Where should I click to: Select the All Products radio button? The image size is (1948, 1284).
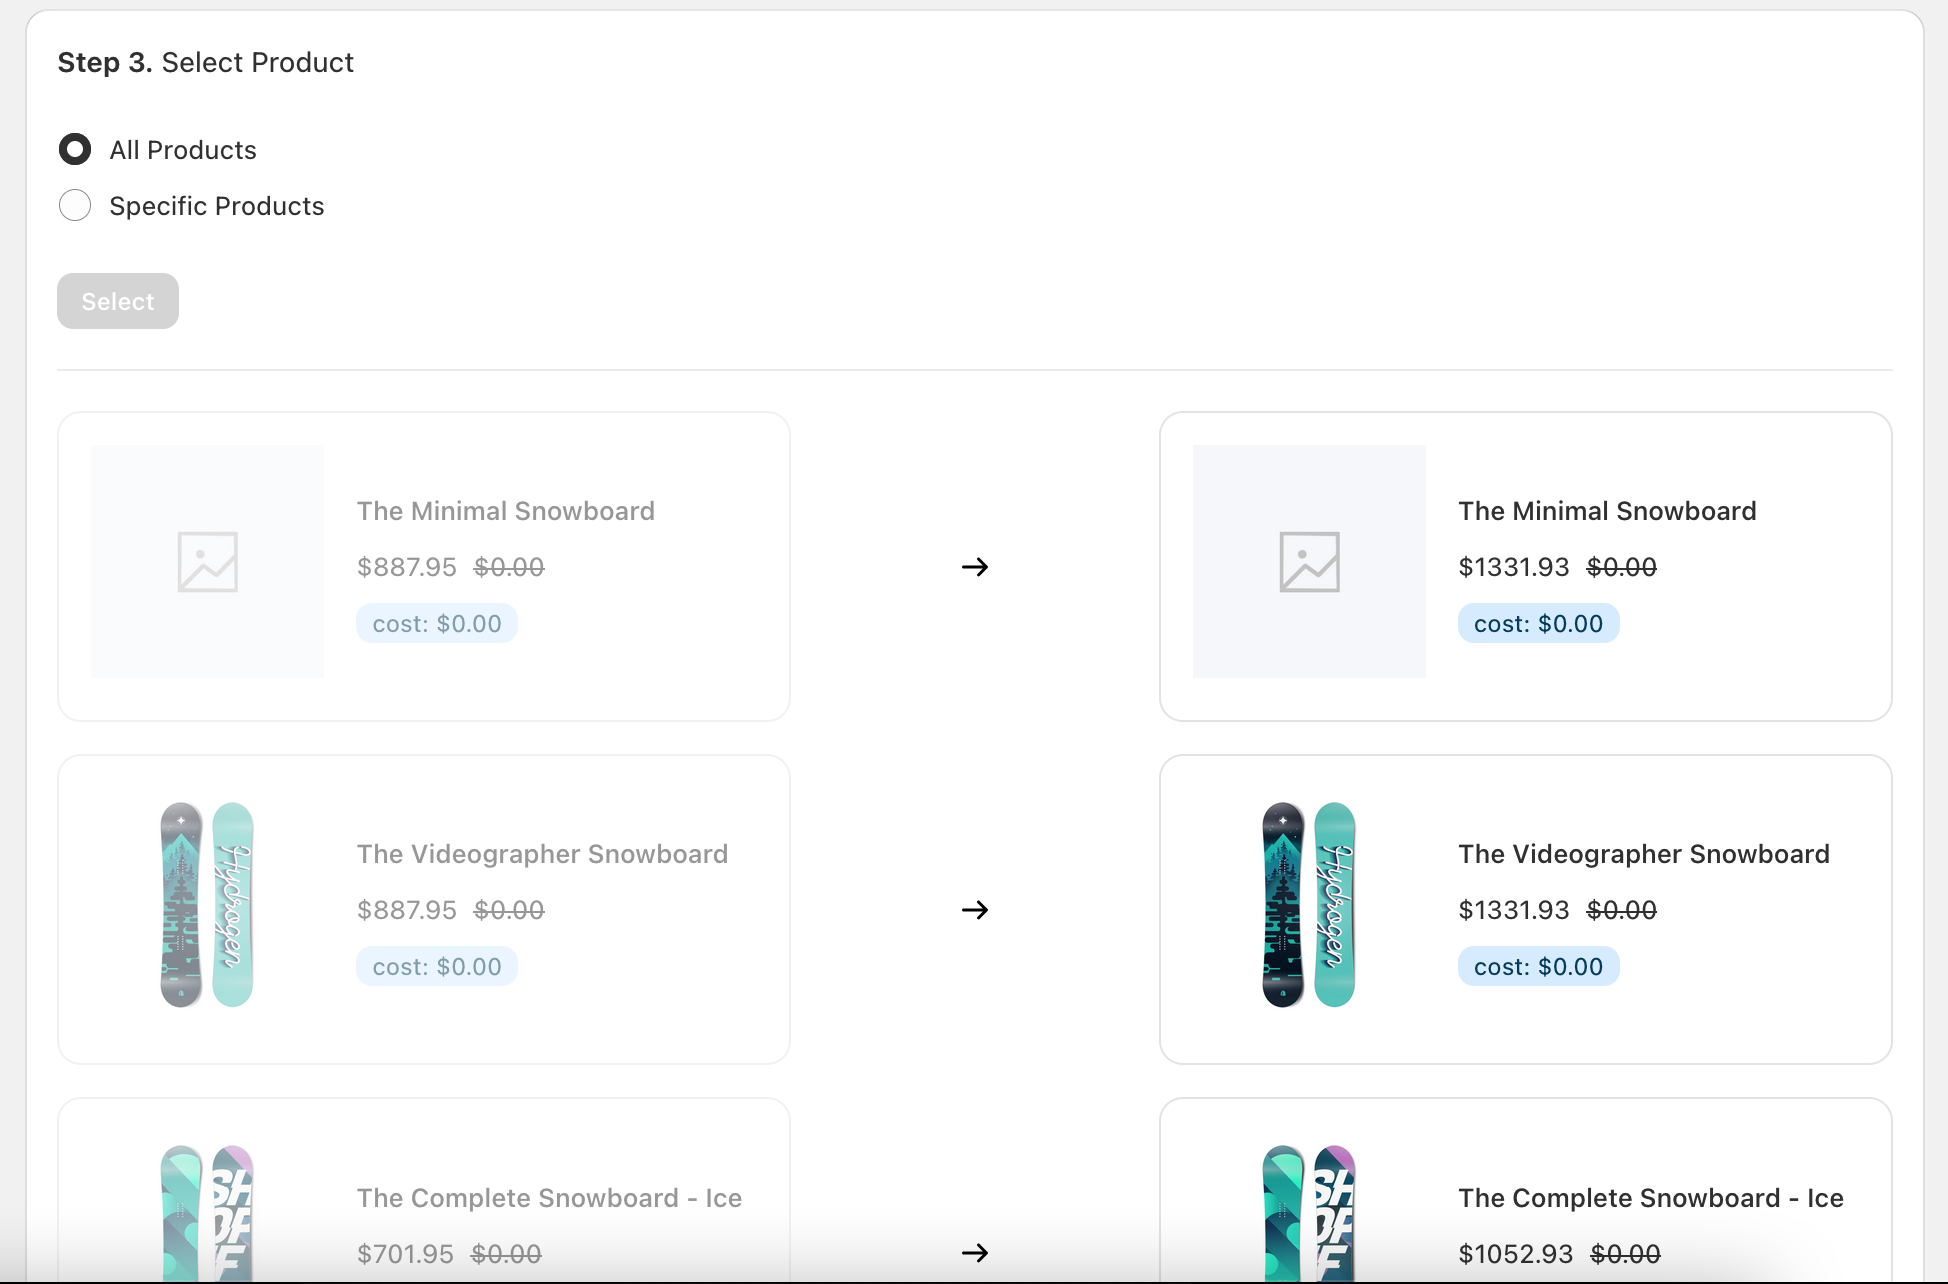[x=75, y=150]
